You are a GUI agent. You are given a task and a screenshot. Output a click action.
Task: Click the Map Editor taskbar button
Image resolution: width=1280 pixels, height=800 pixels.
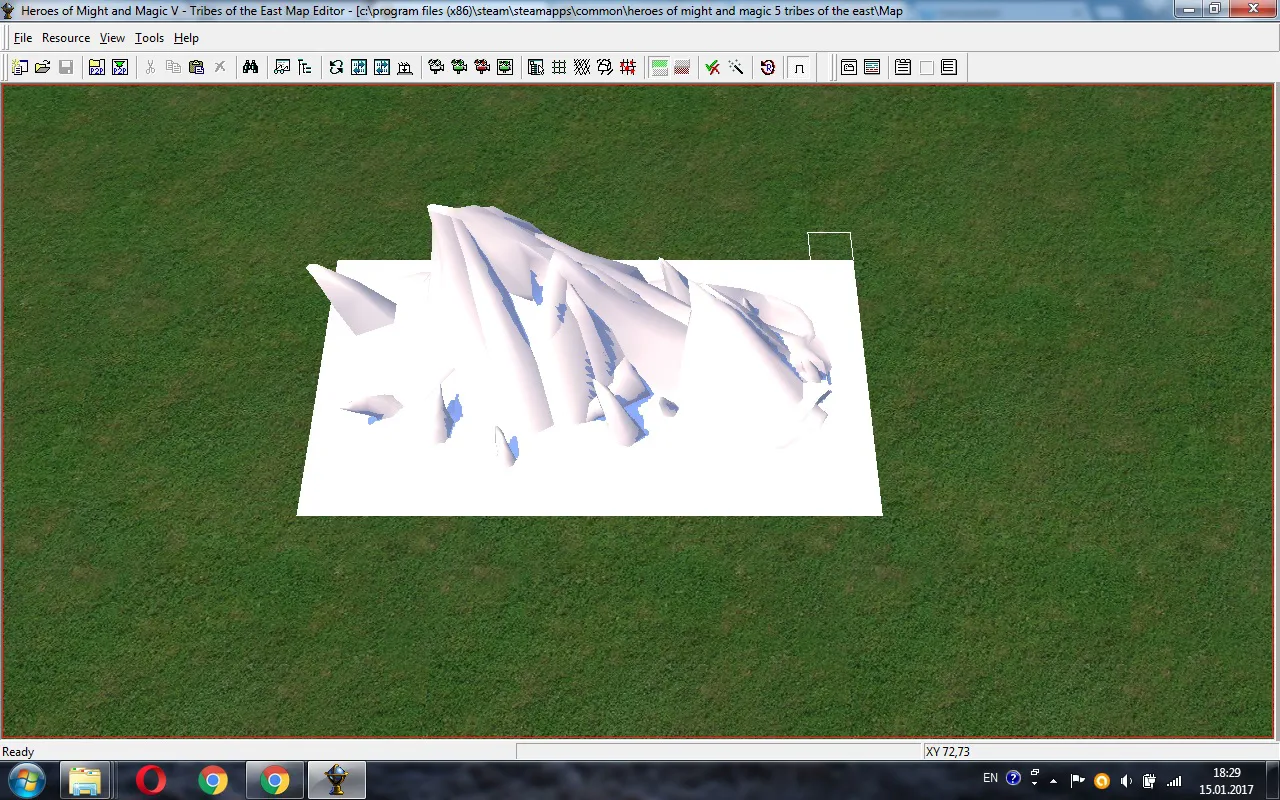click(337, 780)
